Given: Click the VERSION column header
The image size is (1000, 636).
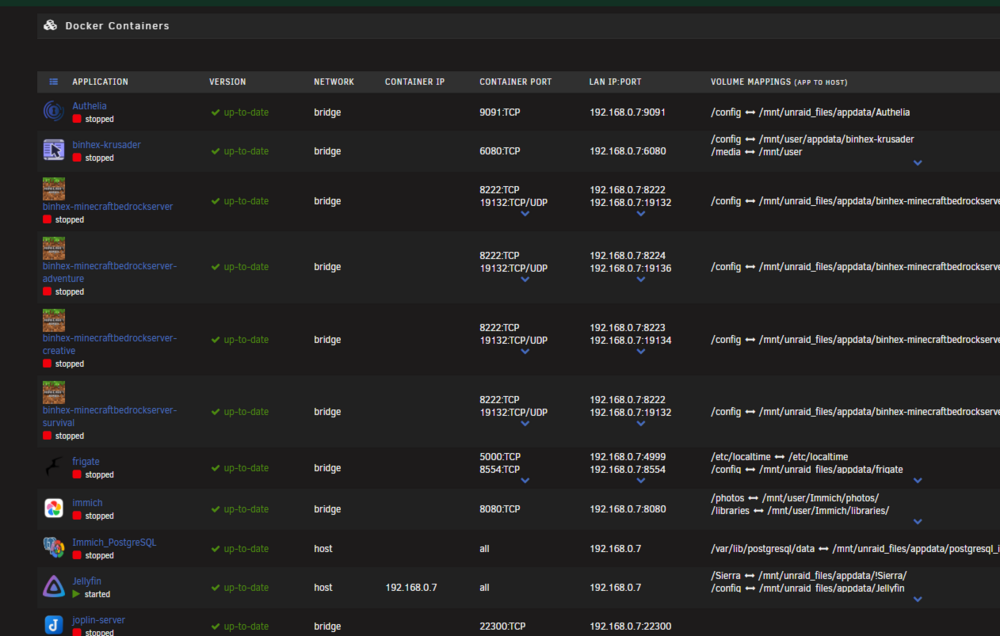Looking at the screenshot, I should click(x=228, y=82).
